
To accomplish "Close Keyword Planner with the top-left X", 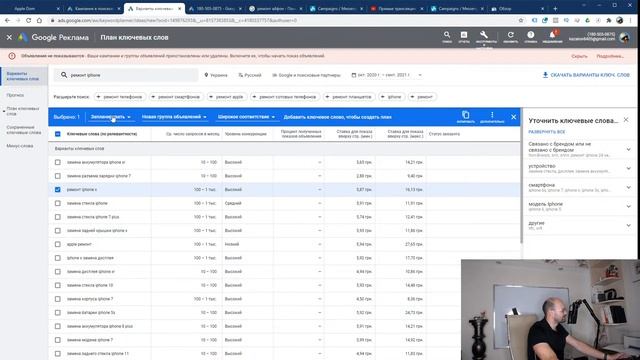I will [9, 37].
